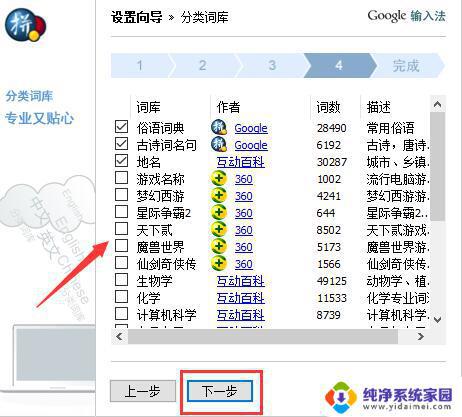Select wizard step 4
462x417 pixels.
click(339, 65)
